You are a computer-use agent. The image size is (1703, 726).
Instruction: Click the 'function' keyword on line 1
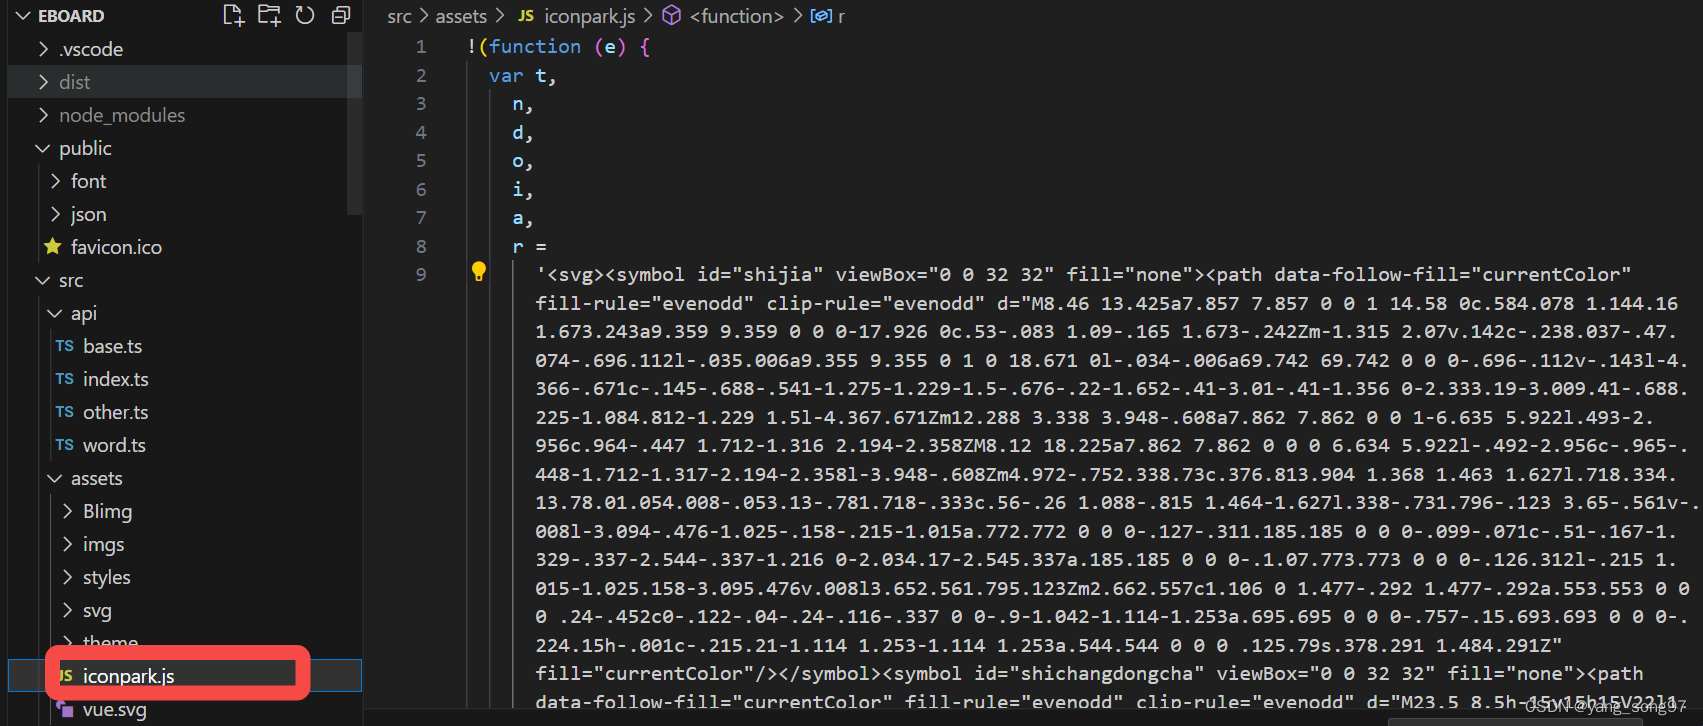point(535,47)
